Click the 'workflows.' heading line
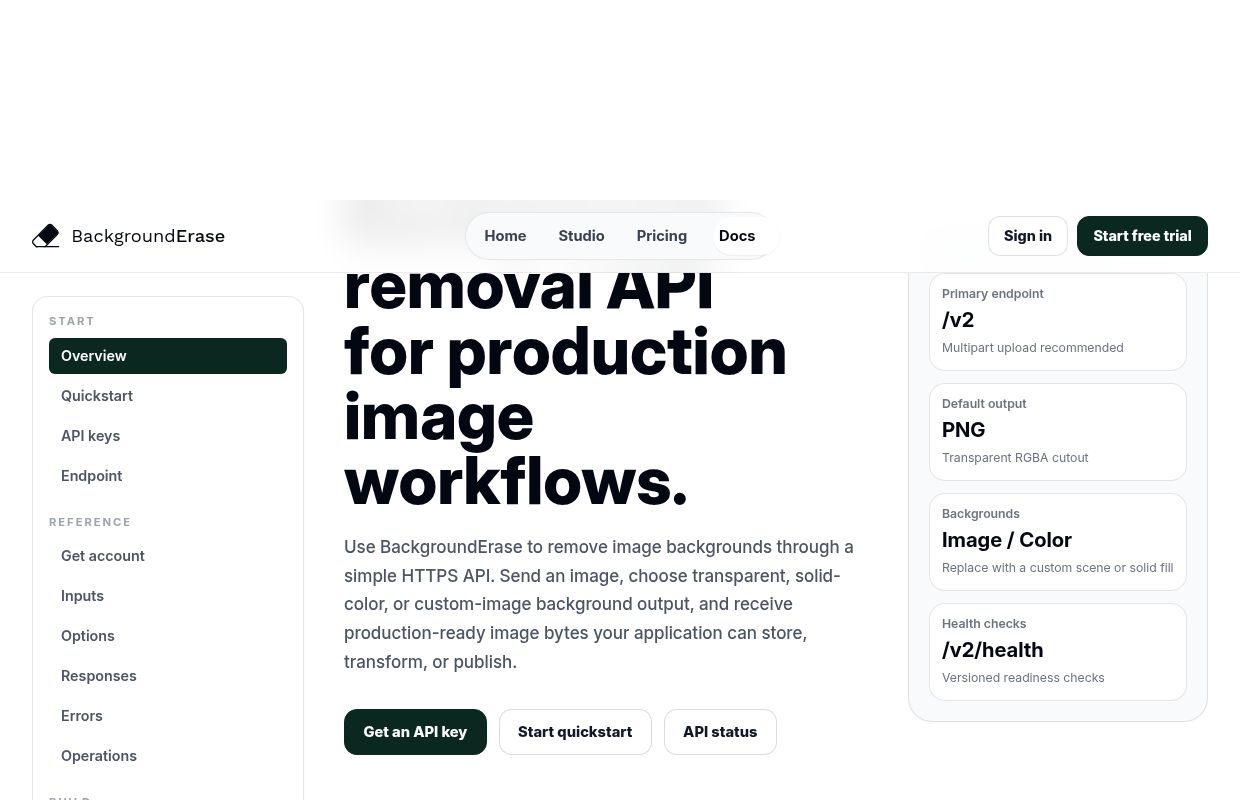 point(516,481)
